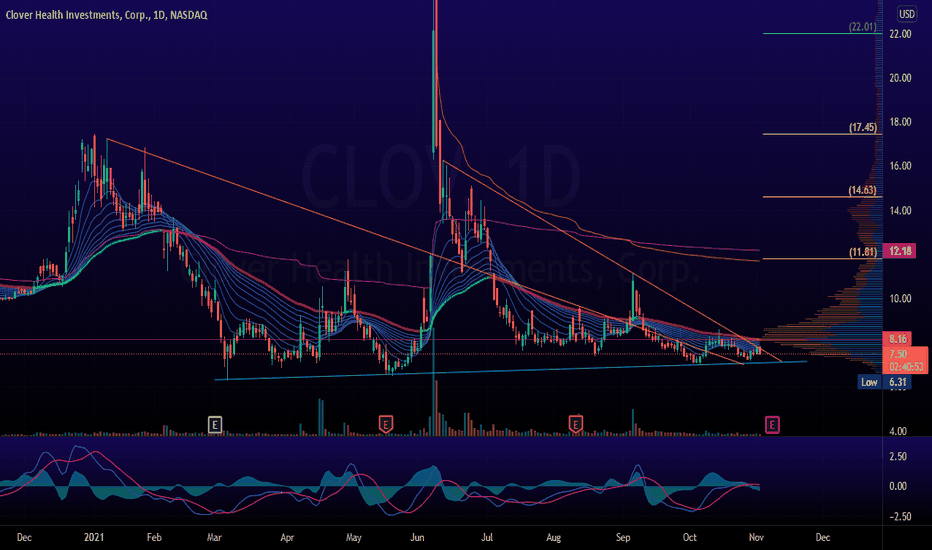932x550 pixels.
Task: Click the Dec label at right of time axis
Action: pyautogui.click(x=823, y=538)
